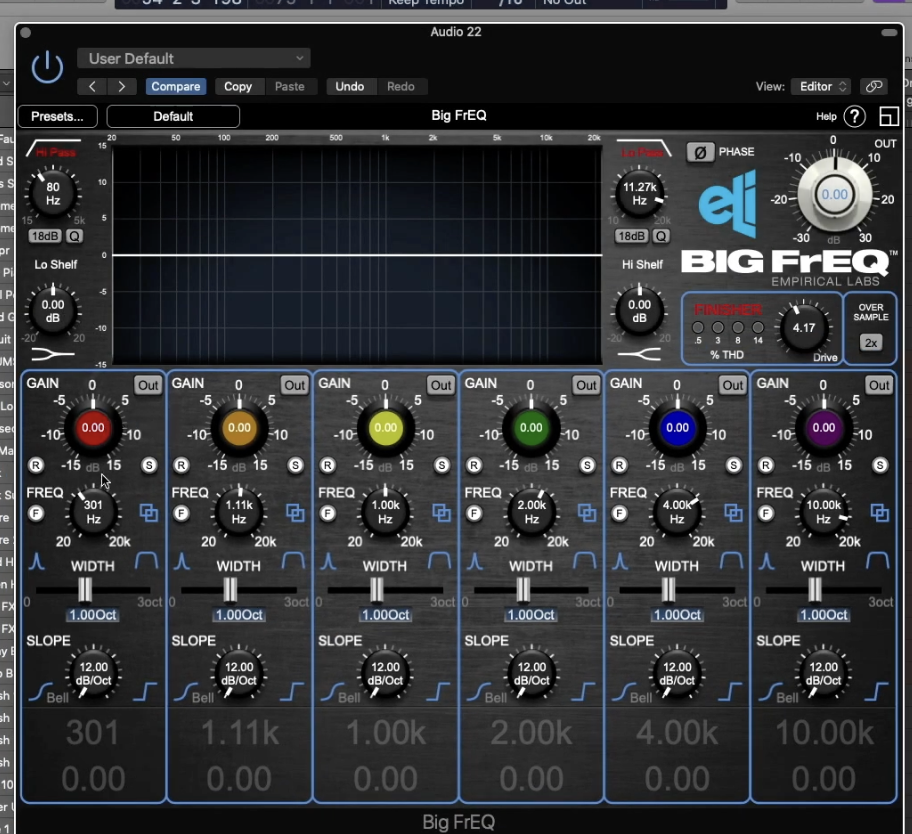Viewport: 912px width, 834px height.
Task: Toggle Out on the yellow band
Action: pos(441,385)
